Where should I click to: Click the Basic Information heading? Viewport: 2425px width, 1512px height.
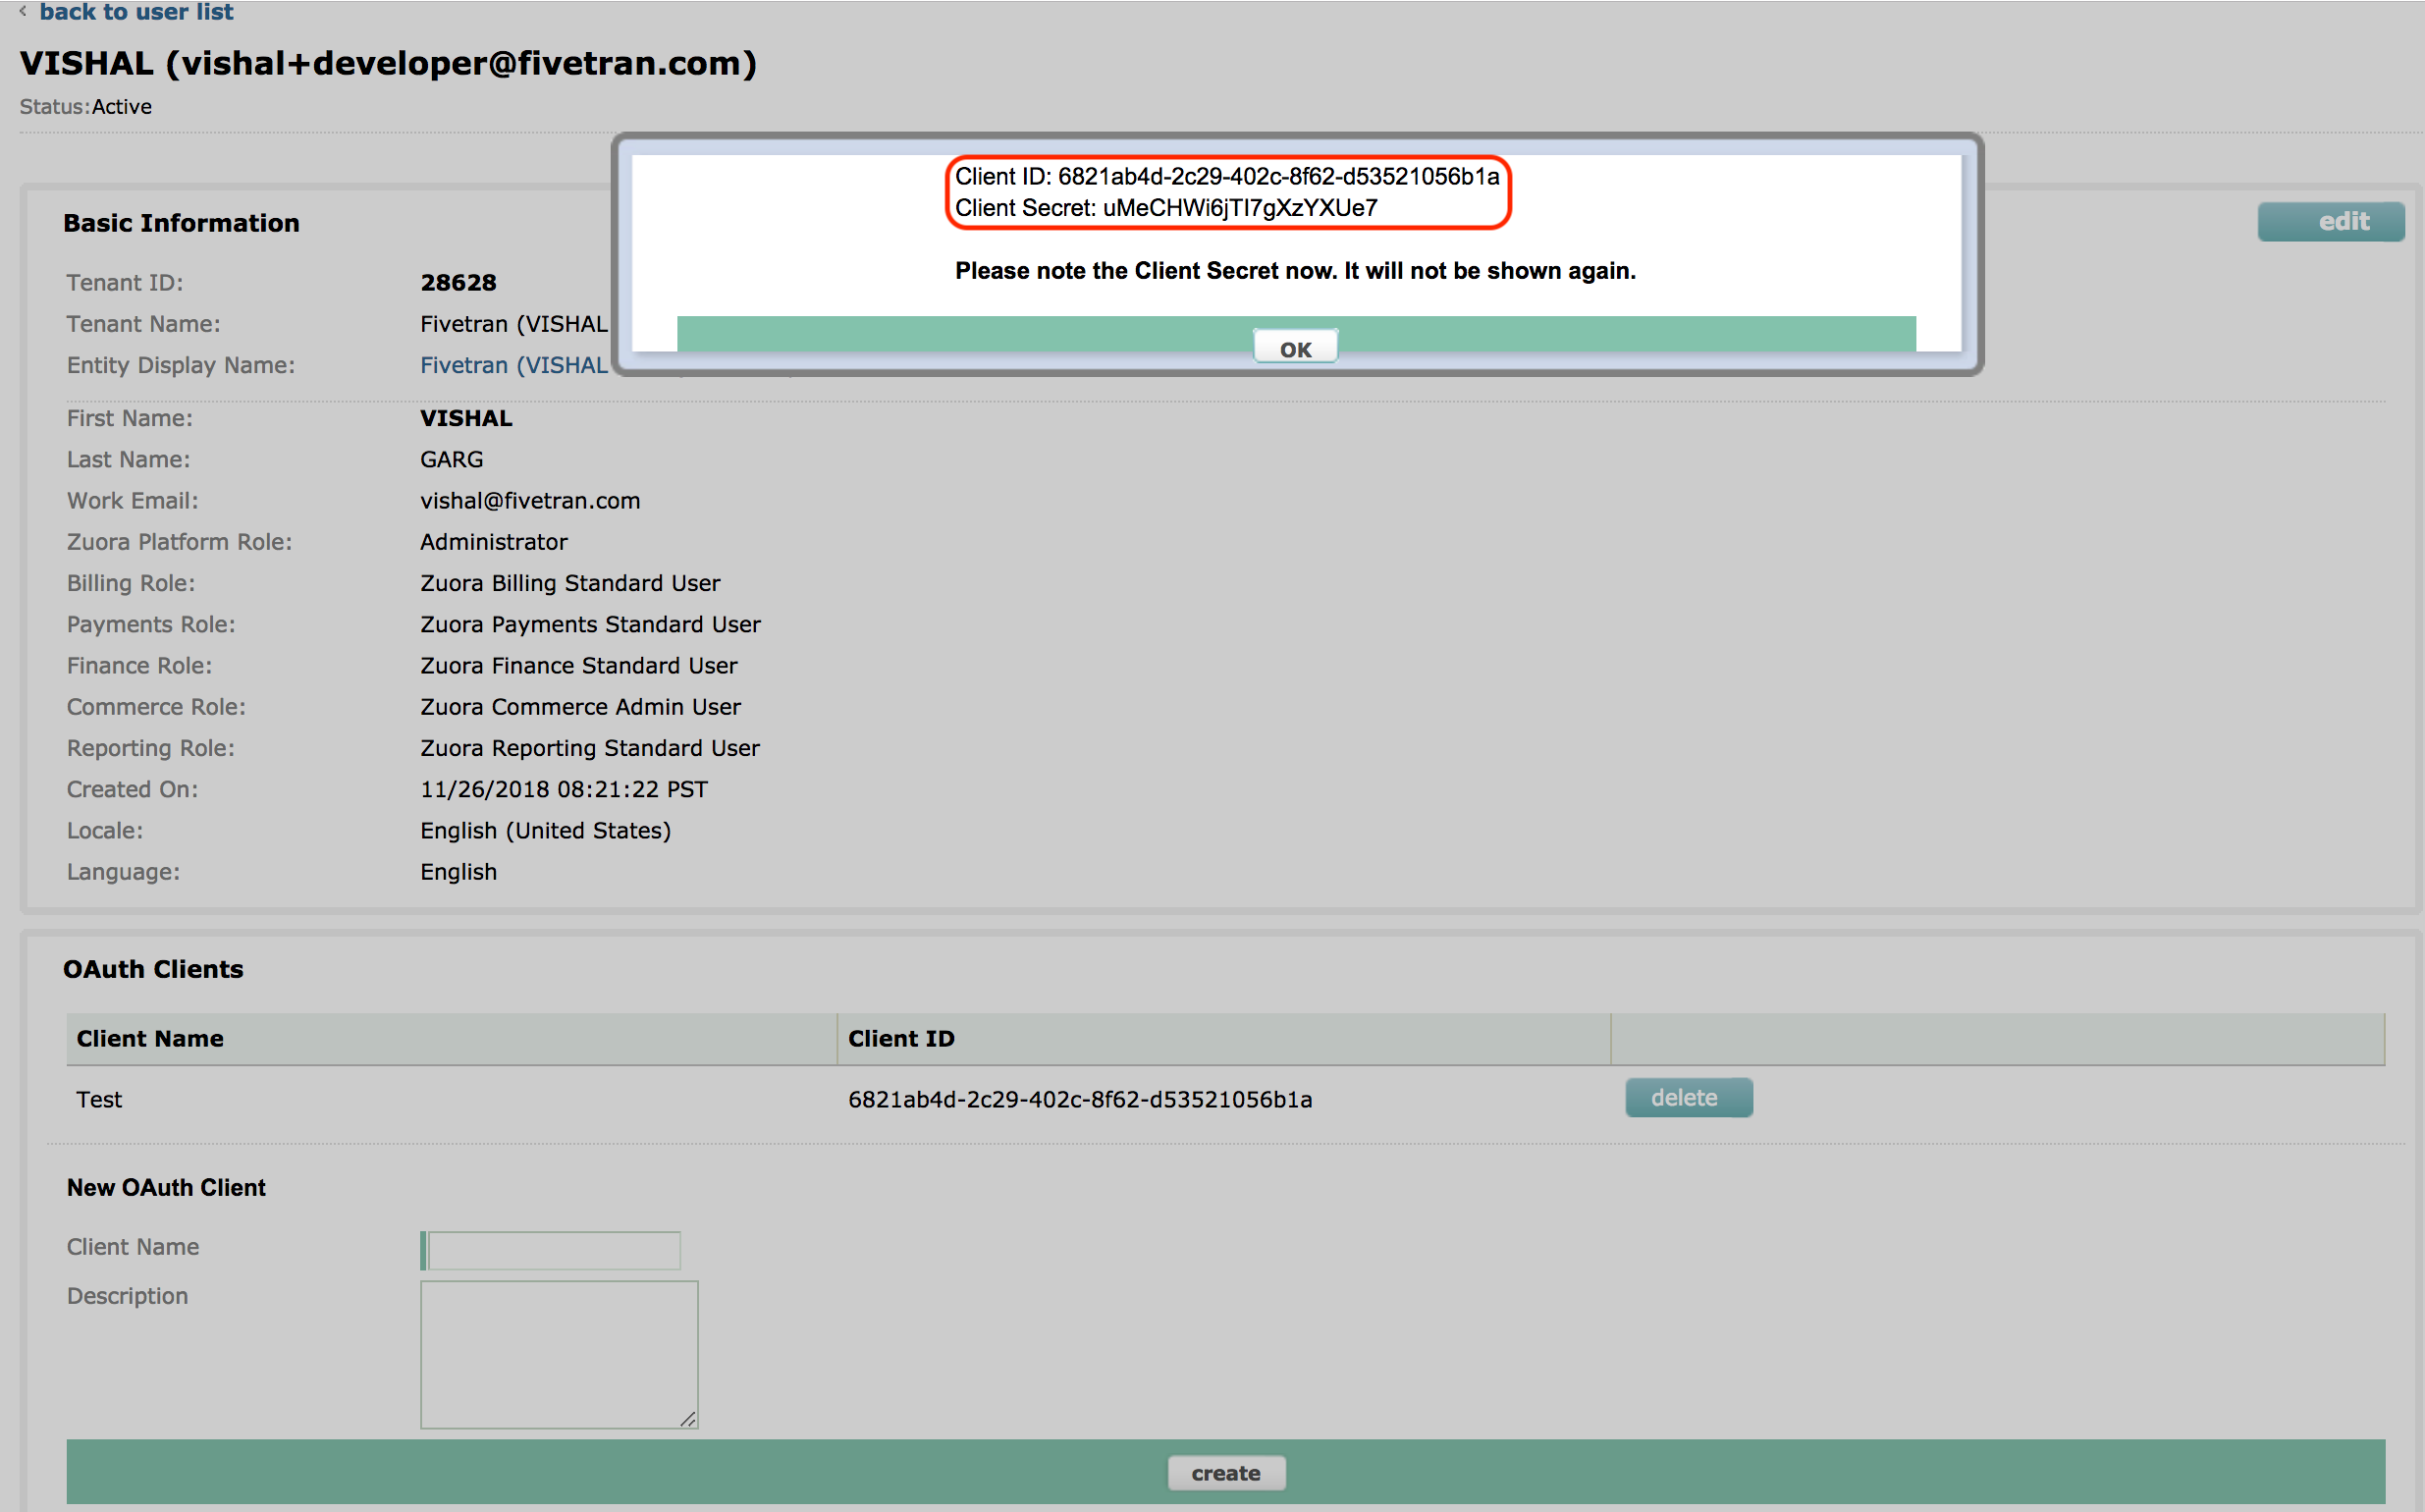(181, 223)
